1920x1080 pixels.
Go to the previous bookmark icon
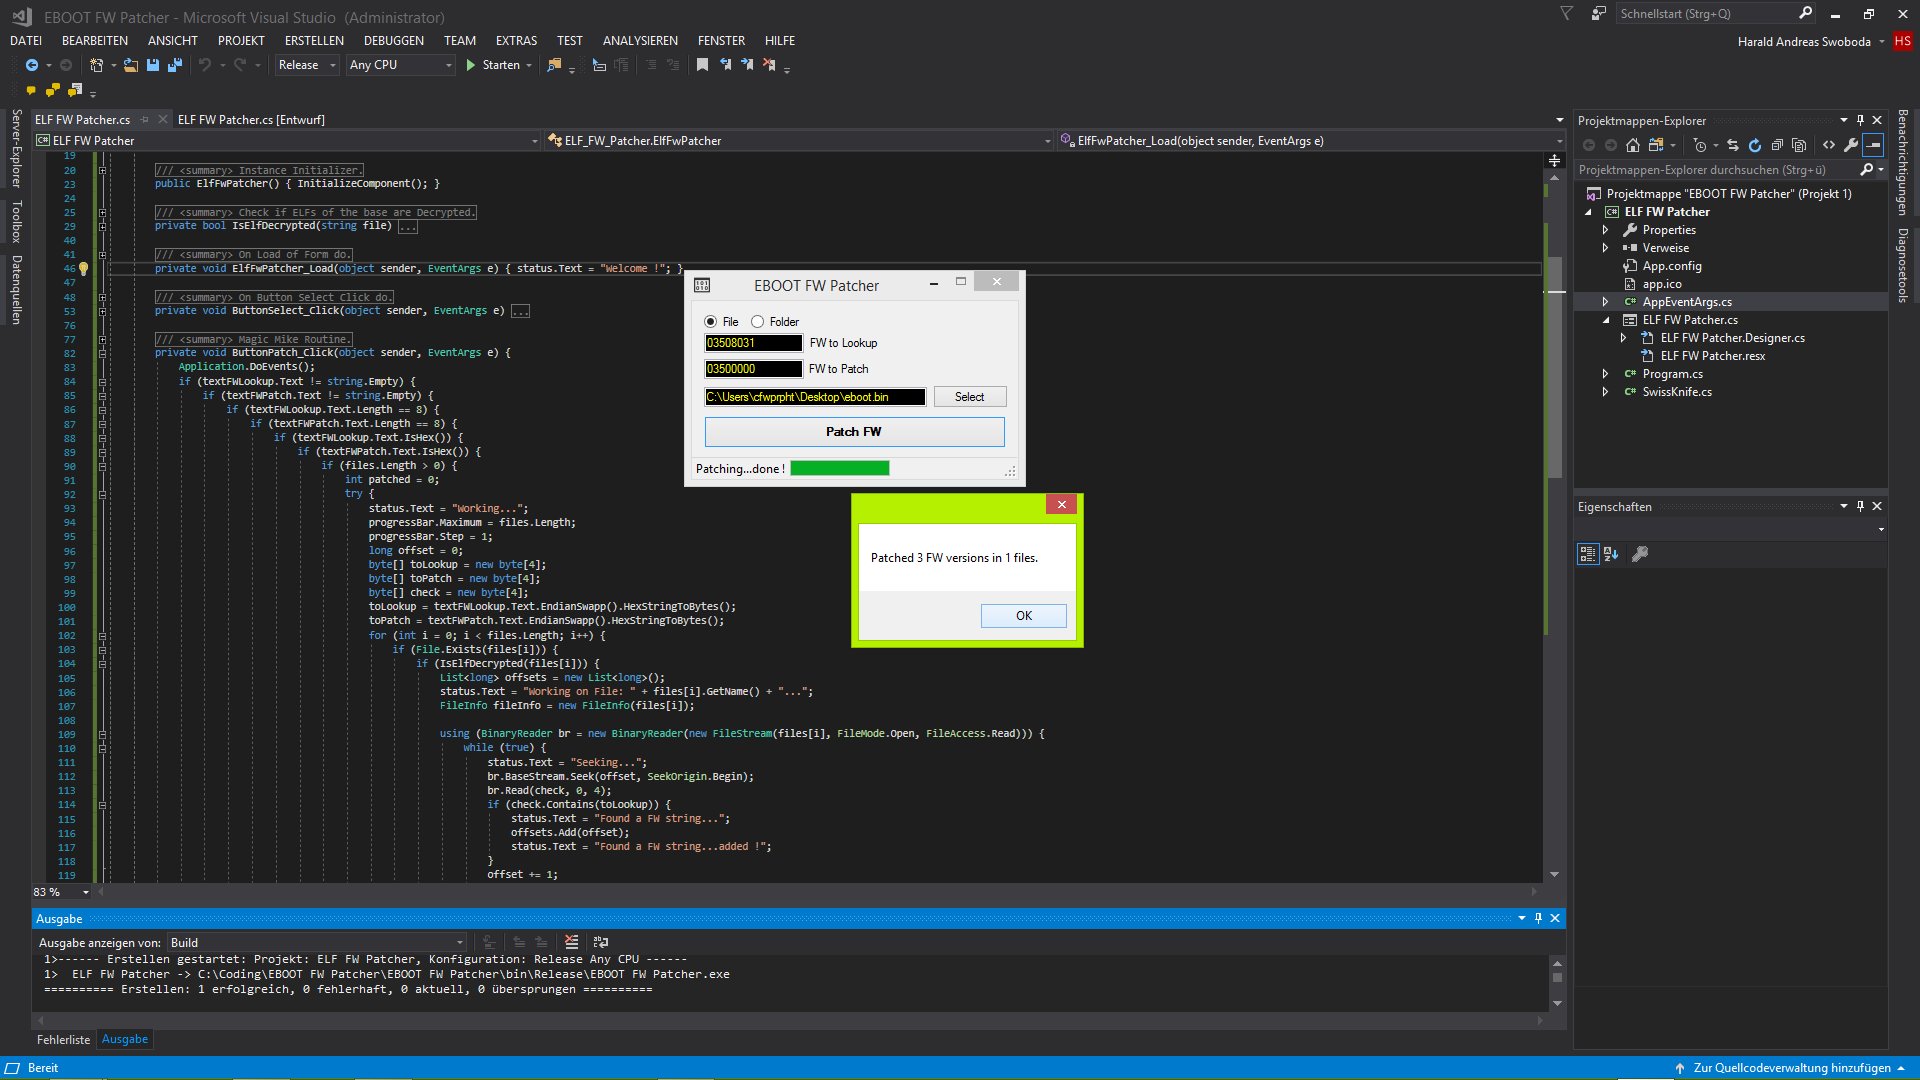[725, 65]
